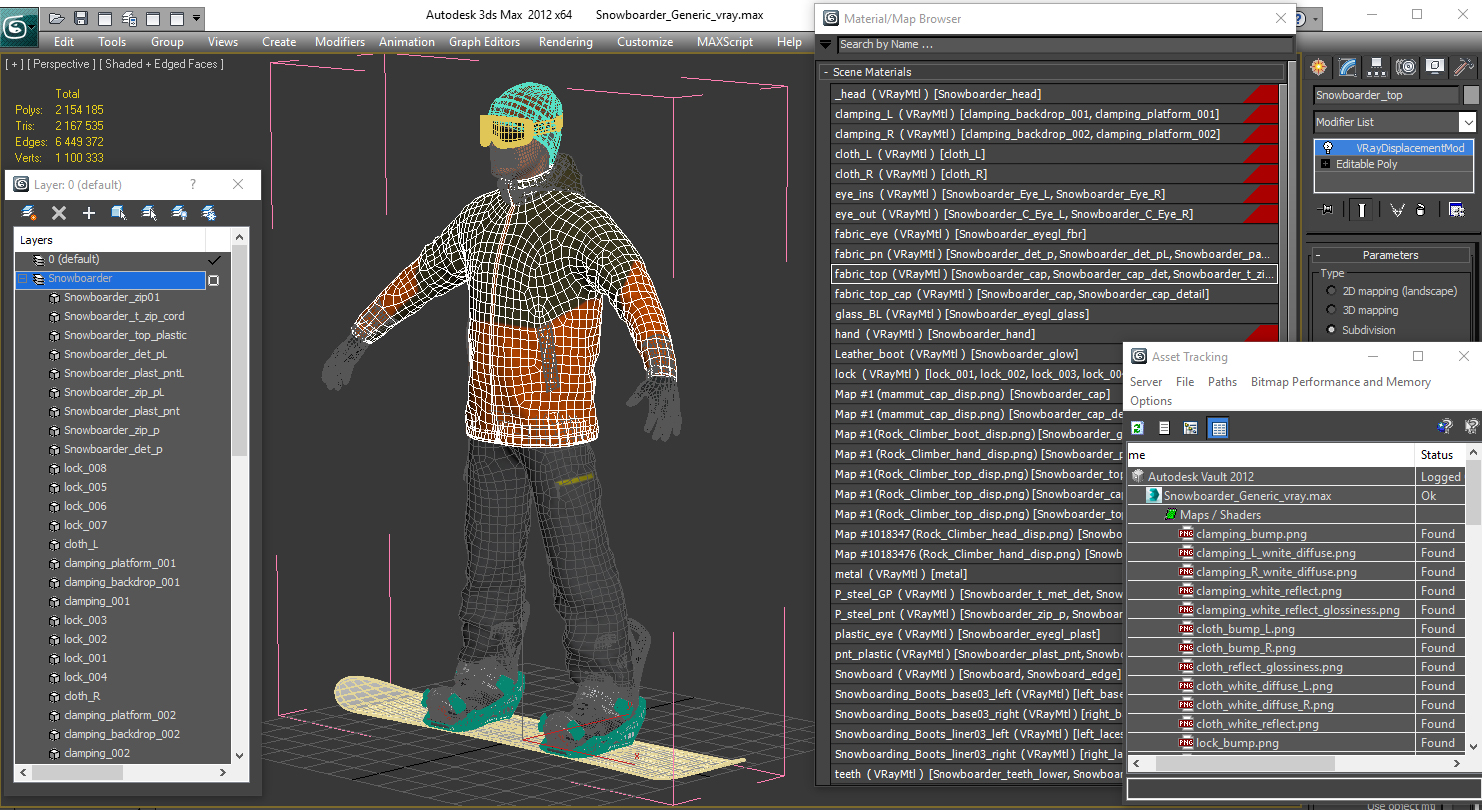1482x810 pixels.
Task: Toggle VRayDisplacementMod lightbulb on/off
Action: [x=1327, y=147]
